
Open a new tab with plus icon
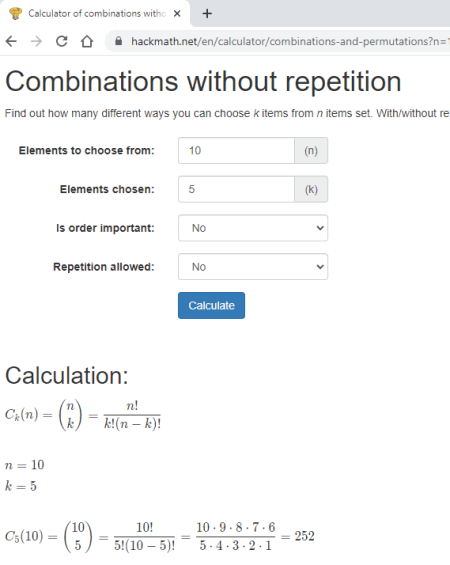207,14
